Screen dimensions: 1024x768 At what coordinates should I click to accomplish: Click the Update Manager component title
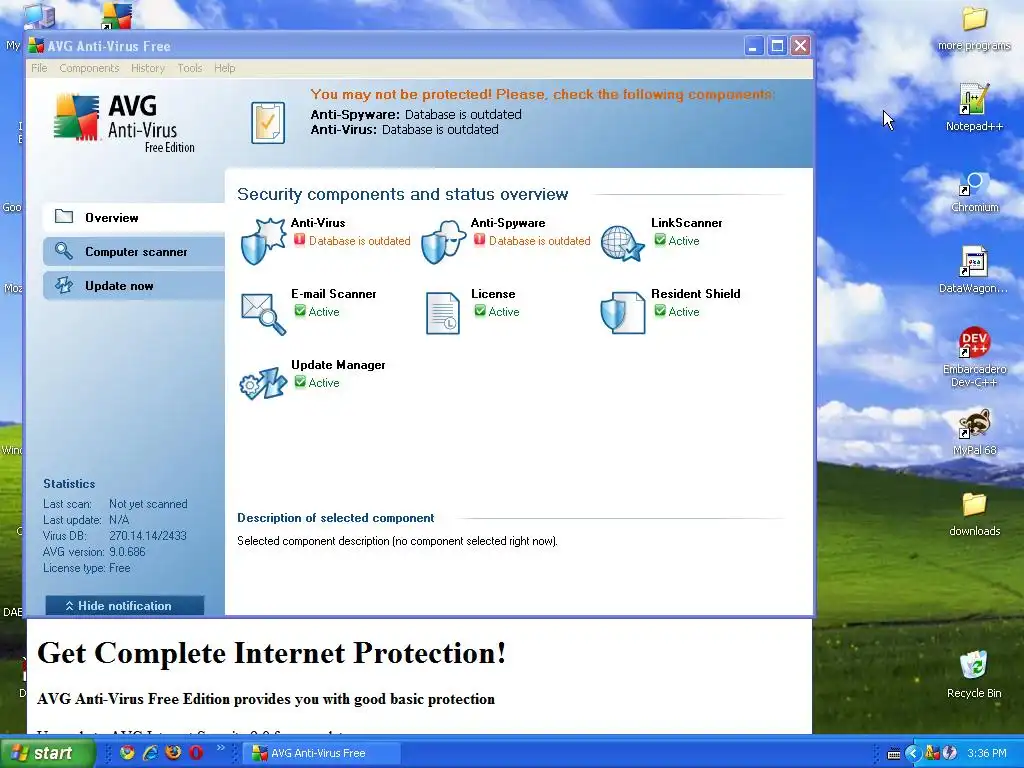[338, 365]
